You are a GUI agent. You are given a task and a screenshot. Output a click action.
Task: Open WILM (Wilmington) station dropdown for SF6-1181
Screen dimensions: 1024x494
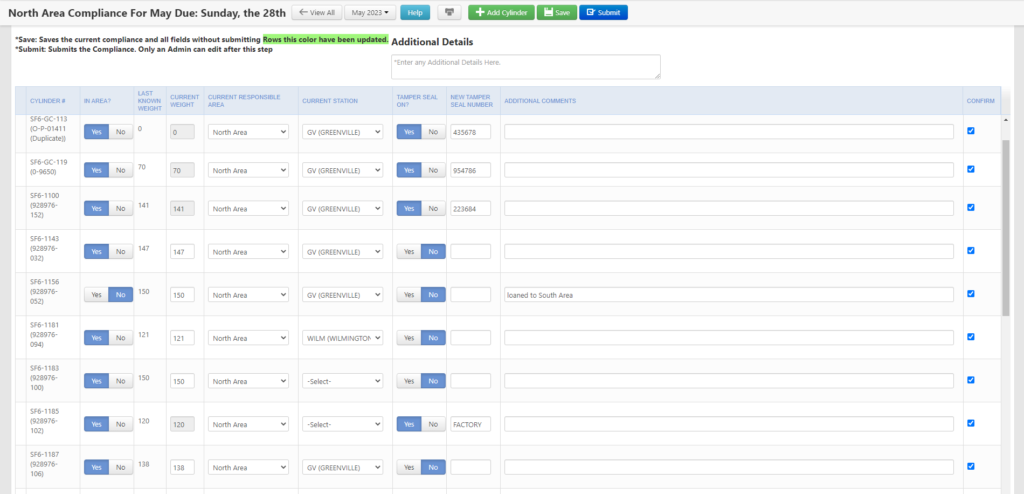[x=341, y=338]
